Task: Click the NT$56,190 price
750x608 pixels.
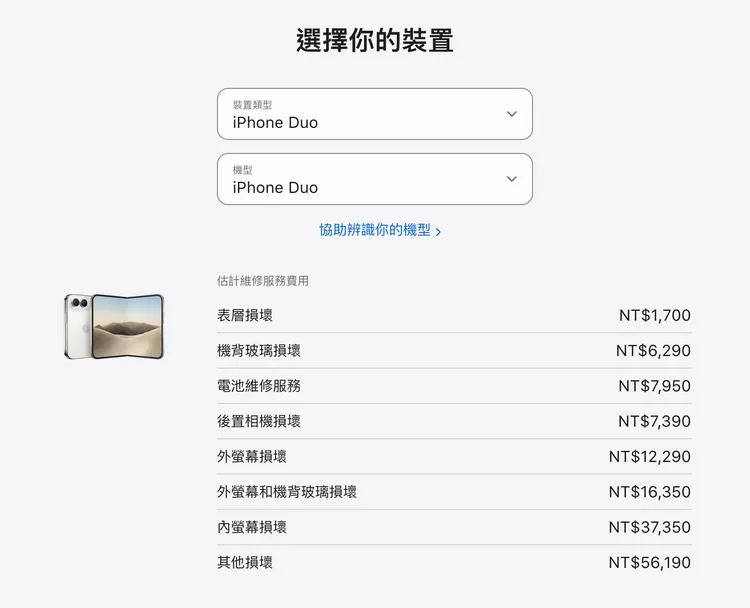Action: coord(650,563)
